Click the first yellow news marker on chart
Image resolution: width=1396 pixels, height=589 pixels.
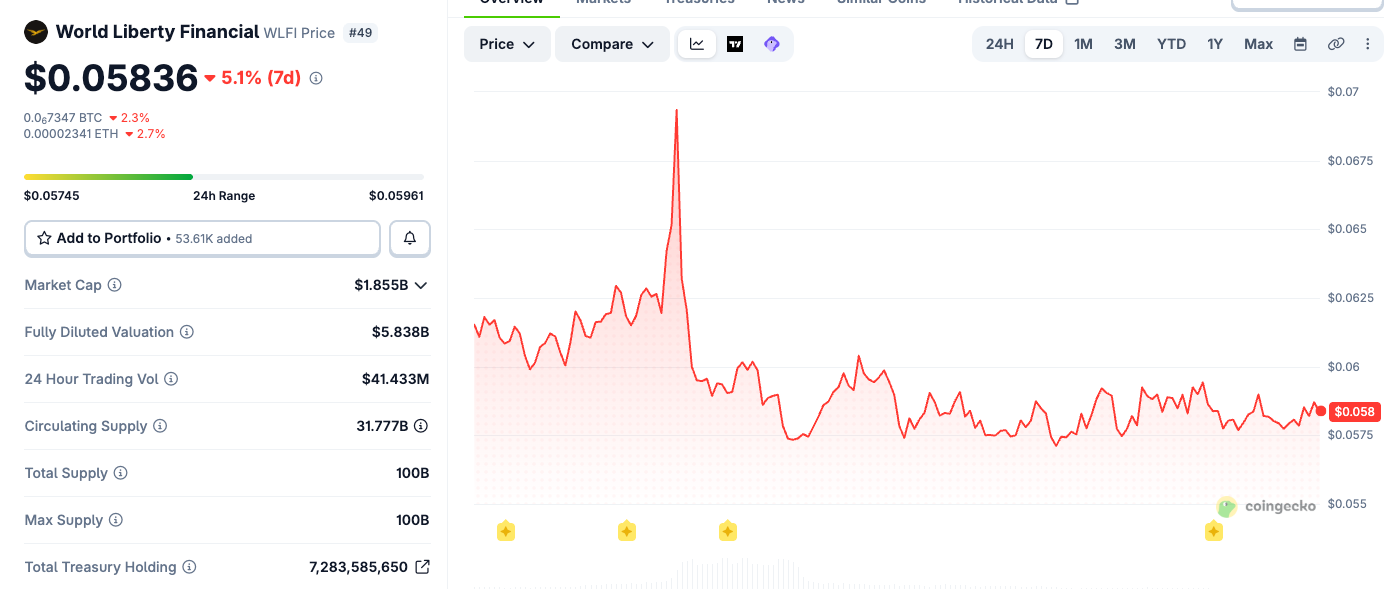[x=506, y=531]
